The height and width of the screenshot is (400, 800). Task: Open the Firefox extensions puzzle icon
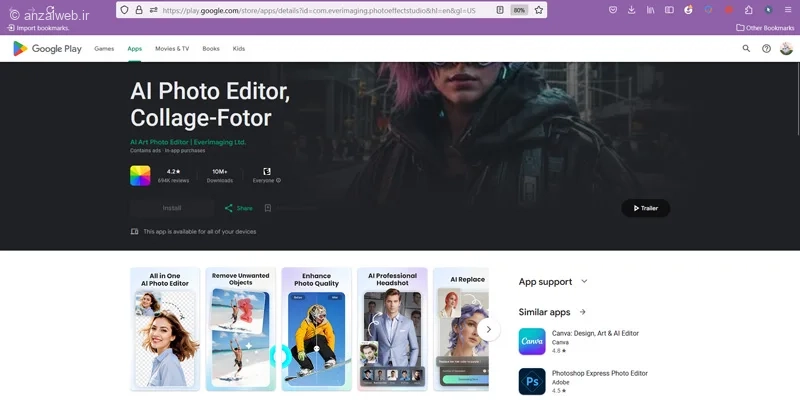pos(748,10)
